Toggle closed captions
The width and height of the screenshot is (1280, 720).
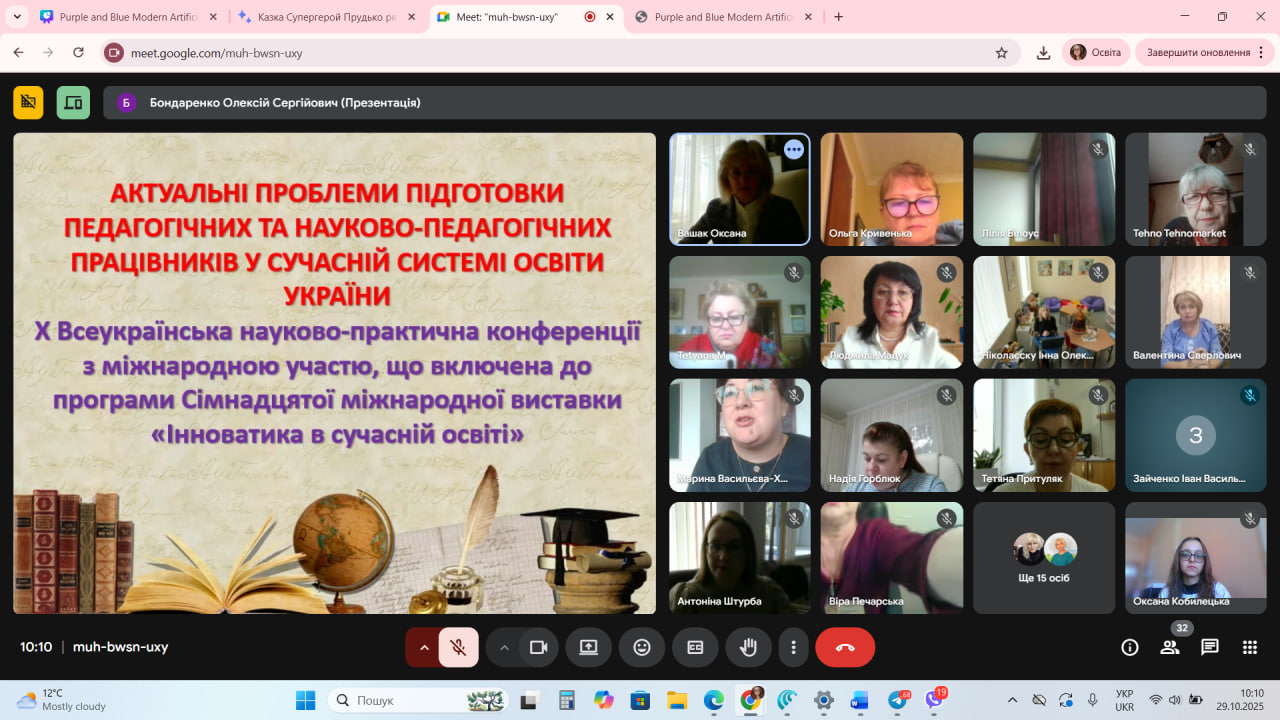[x=695, y=647]
